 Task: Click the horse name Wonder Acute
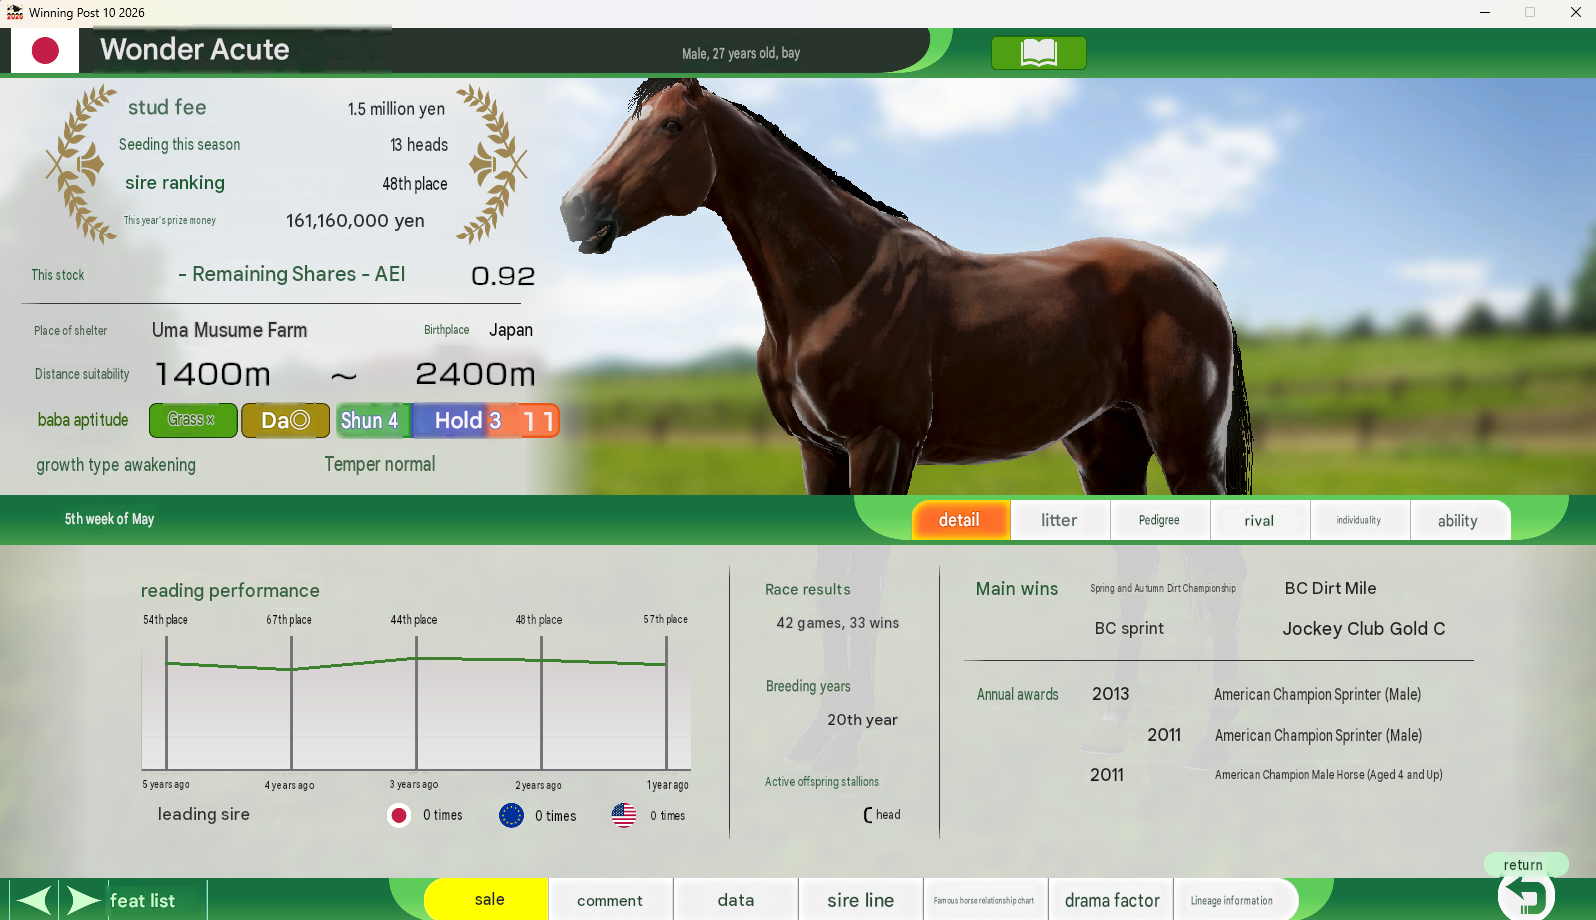coord(195,49)
